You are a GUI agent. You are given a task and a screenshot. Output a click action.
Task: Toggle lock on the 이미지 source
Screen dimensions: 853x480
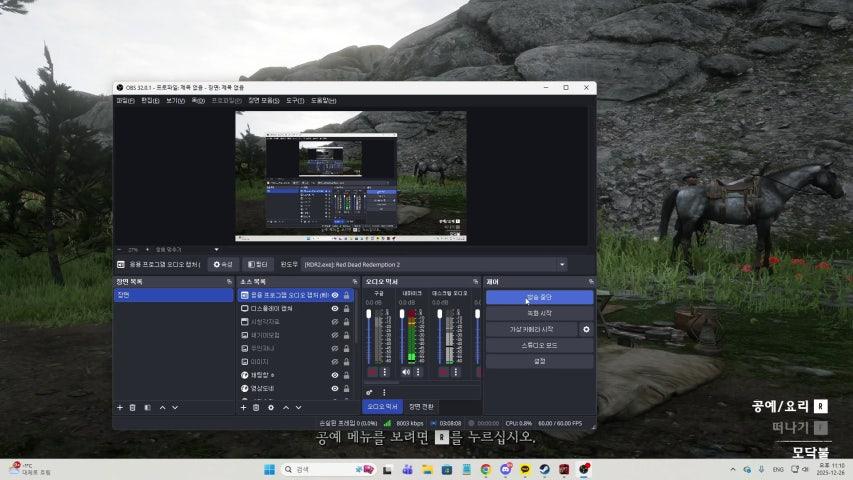(x=347, y=361)
